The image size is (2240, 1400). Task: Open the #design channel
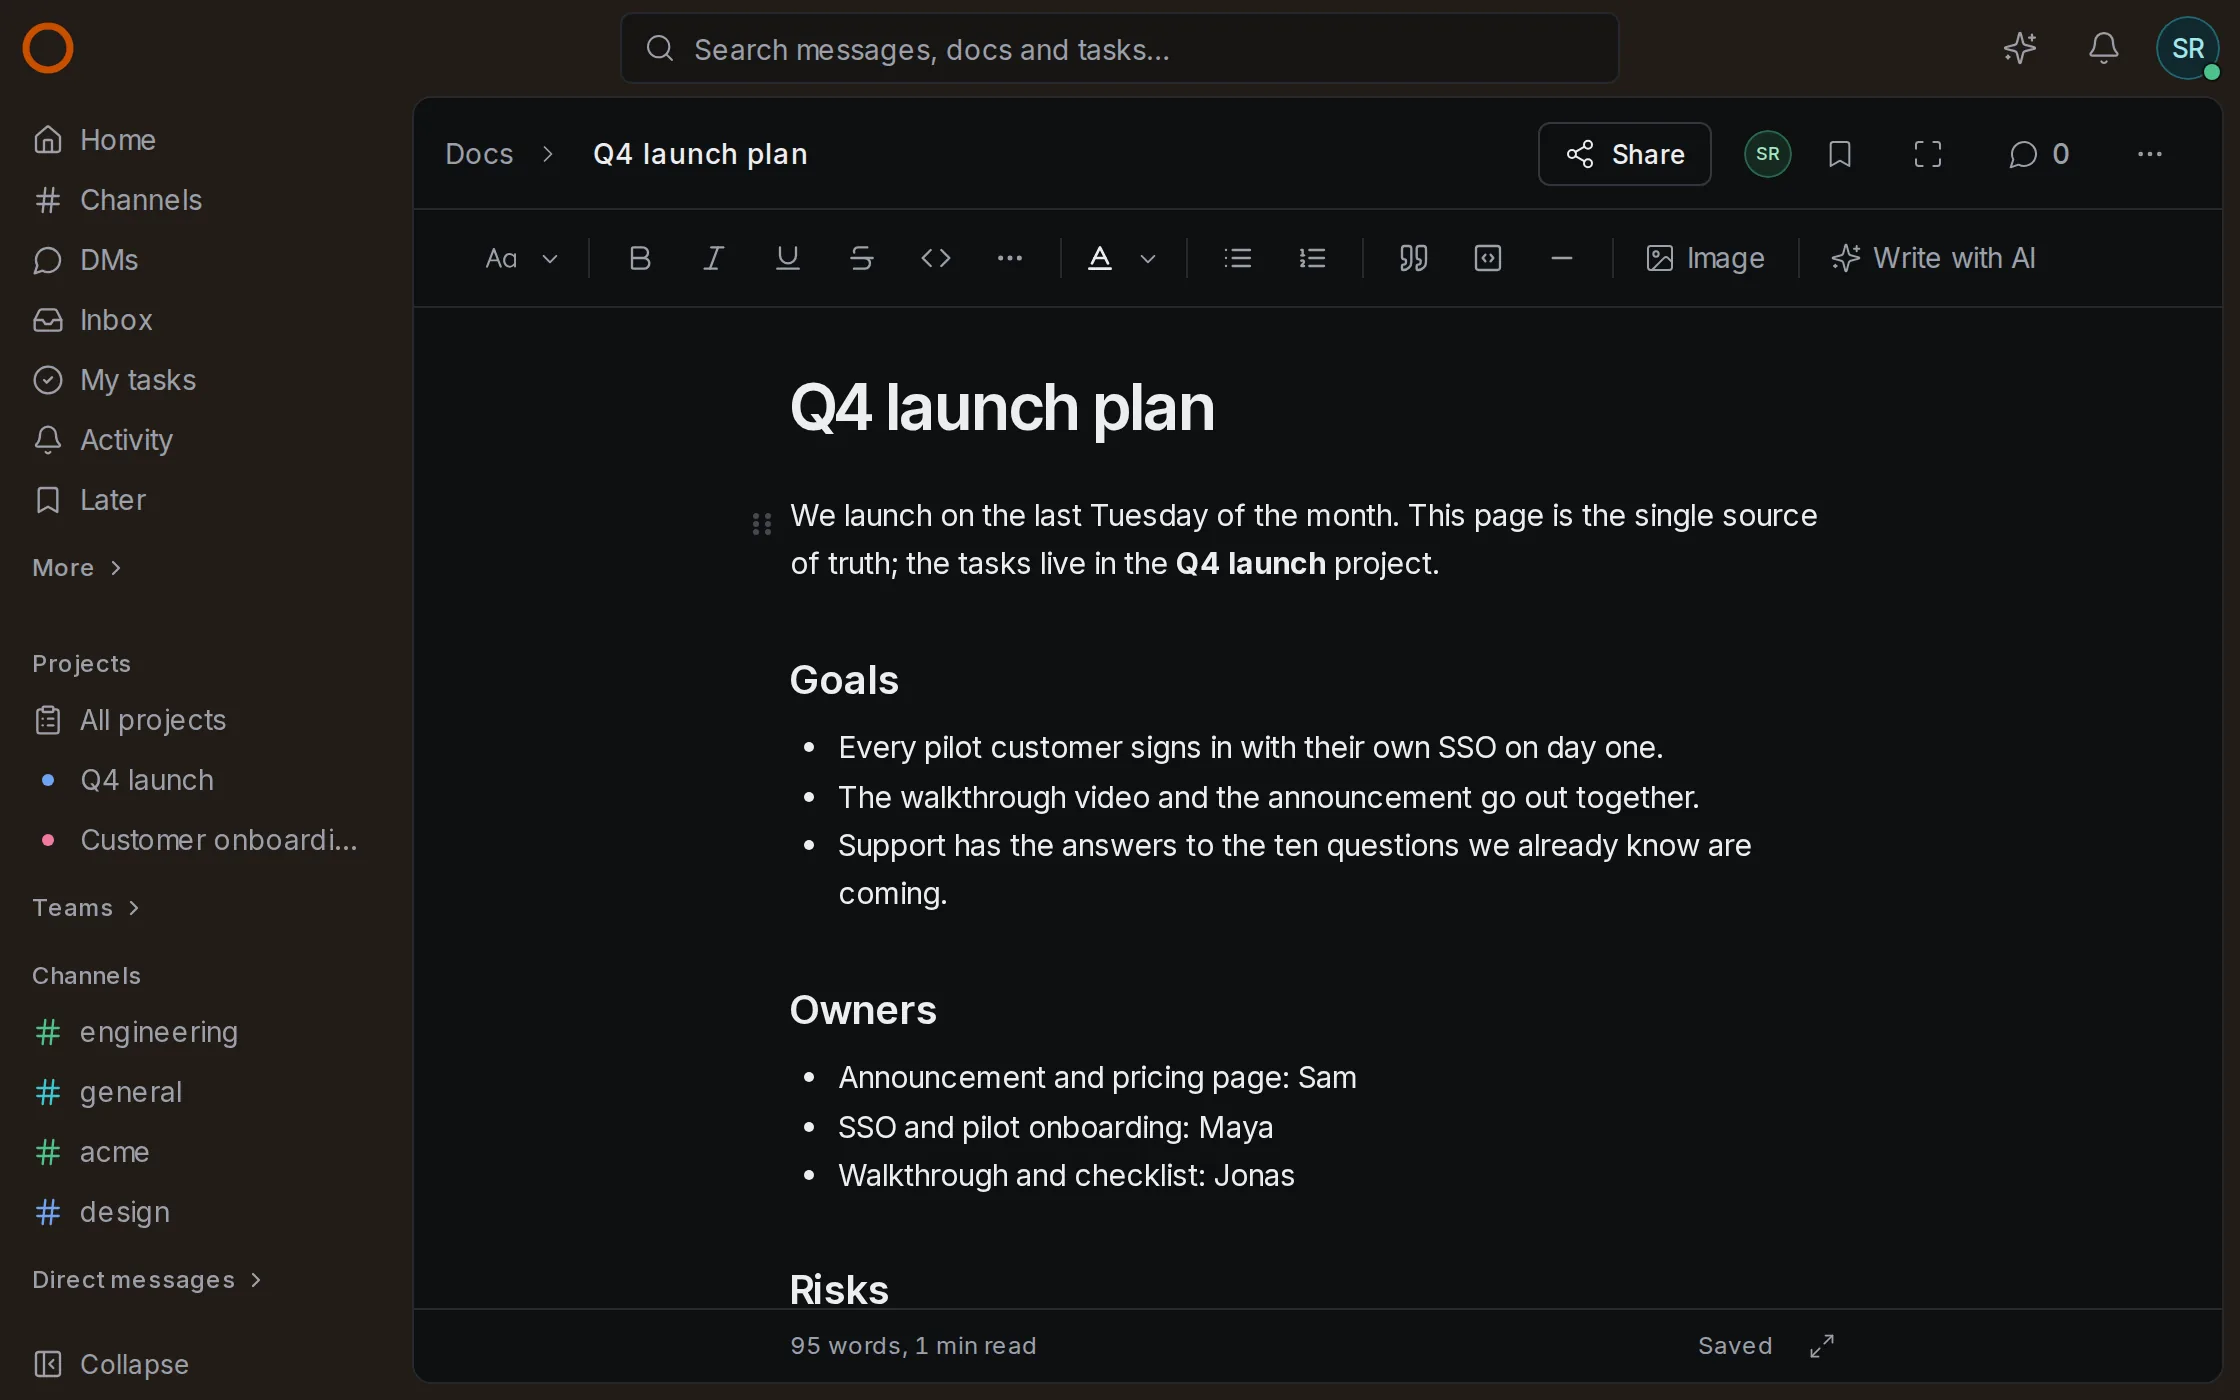coord(206,1212)
